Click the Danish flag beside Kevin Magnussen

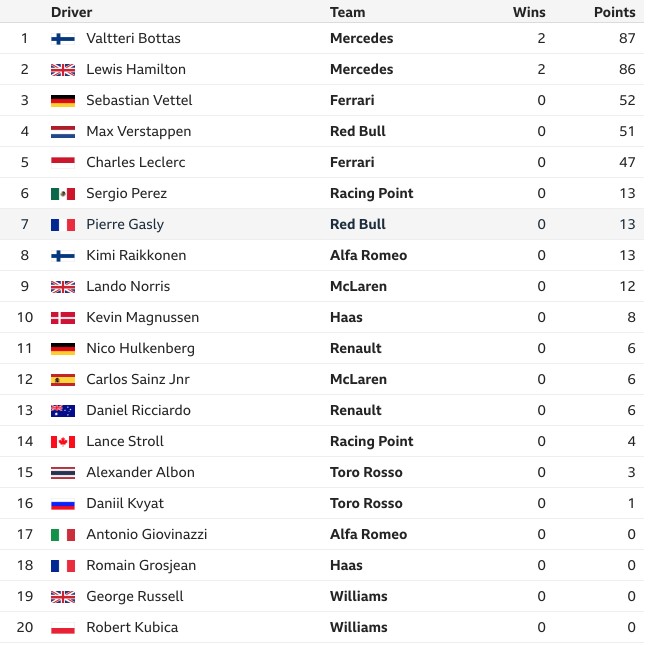click(x=63, y=318)
